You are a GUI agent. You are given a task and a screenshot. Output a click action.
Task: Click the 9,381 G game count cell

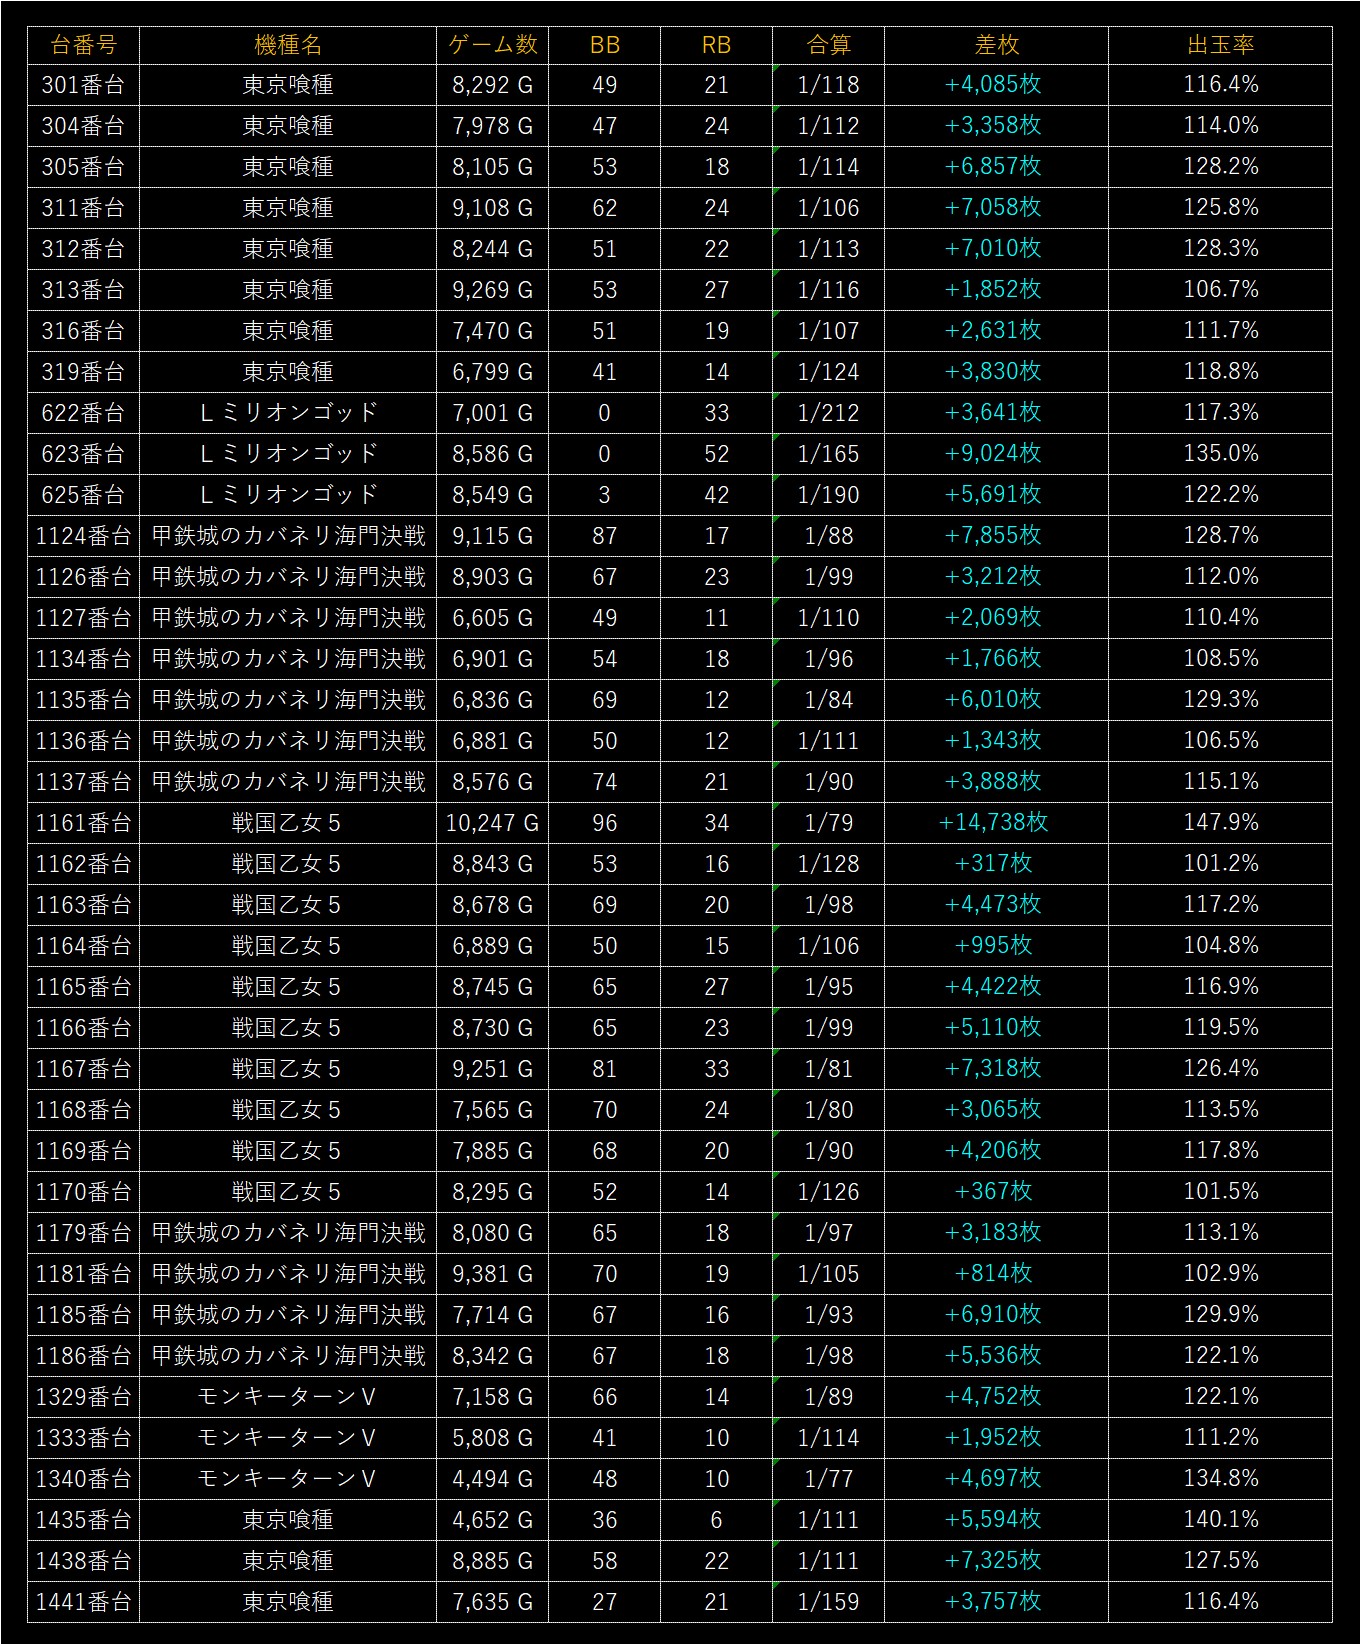(492, 1274)
